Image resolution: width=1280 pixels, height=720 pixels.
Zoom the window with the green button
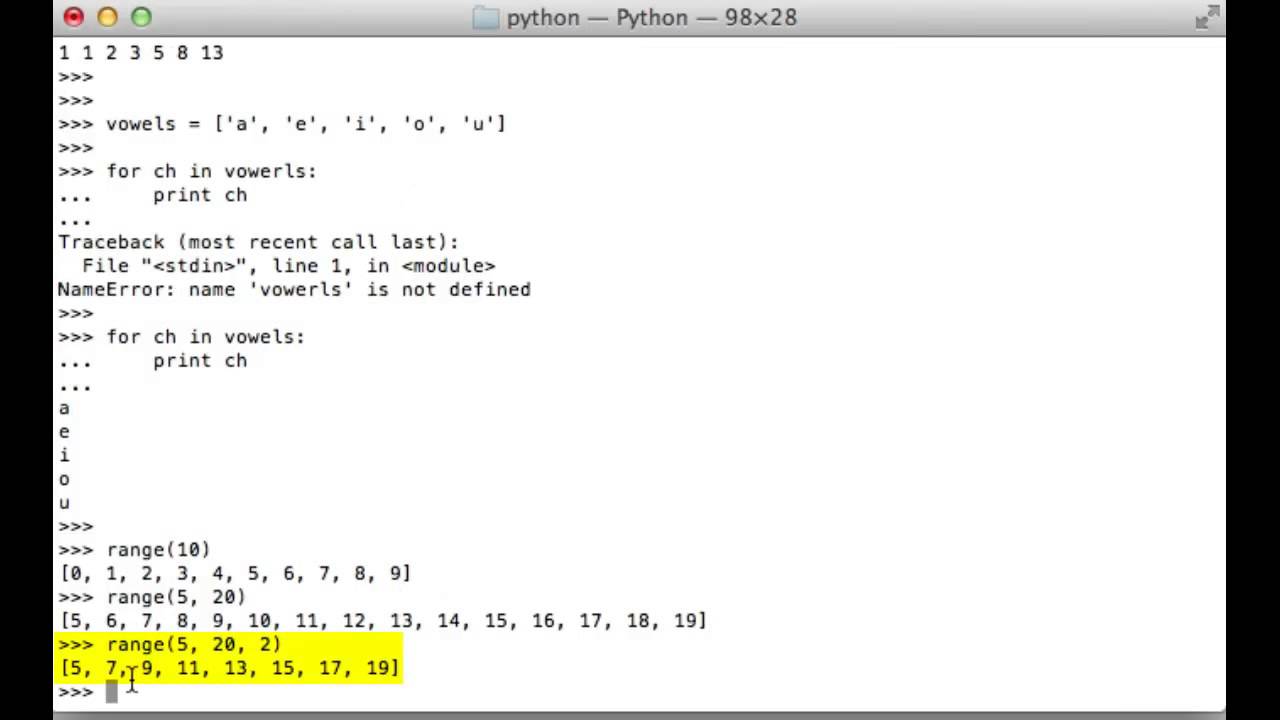[x=141, y=17]
